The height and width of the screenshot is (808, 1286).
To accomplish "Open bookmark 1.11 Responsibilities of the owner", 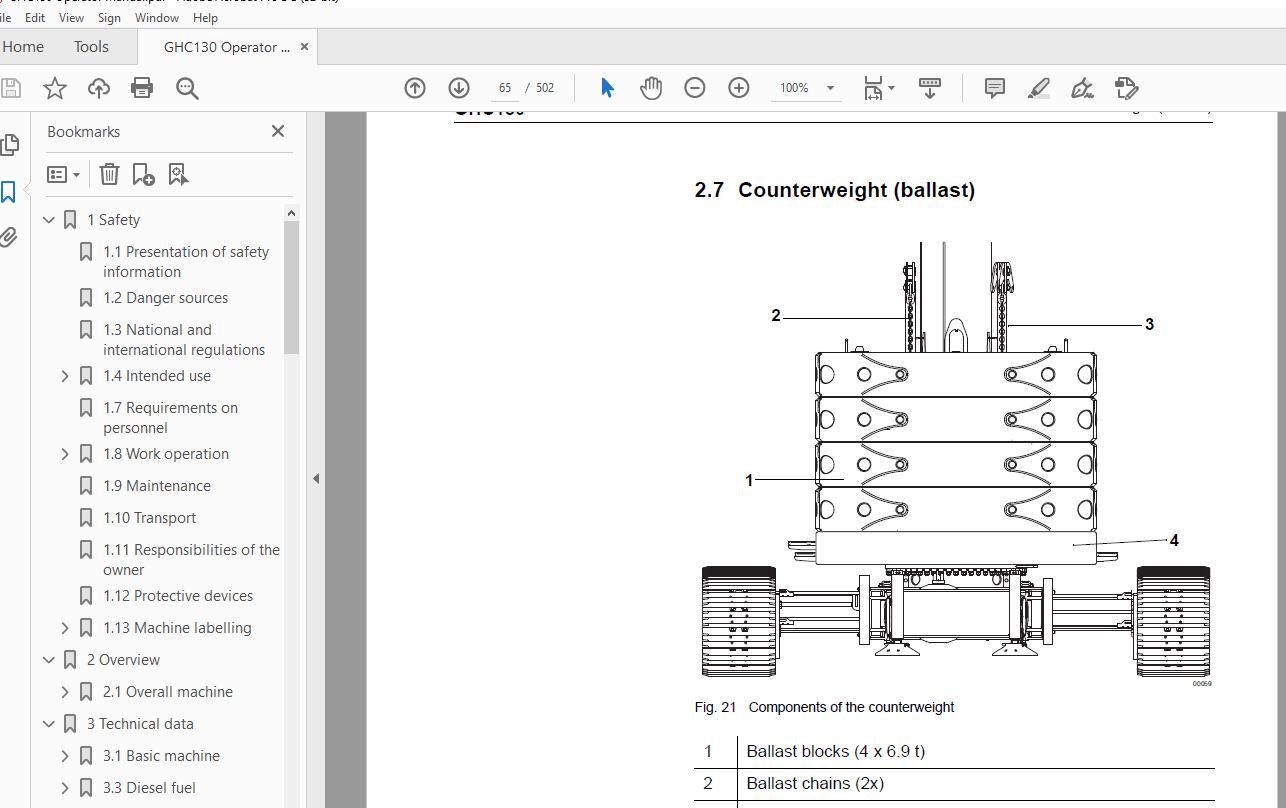I will [191, 560].
